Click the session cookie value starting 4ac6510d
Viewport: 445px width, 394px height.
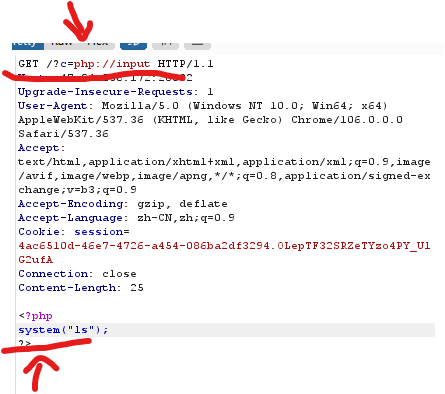point(224,246)
